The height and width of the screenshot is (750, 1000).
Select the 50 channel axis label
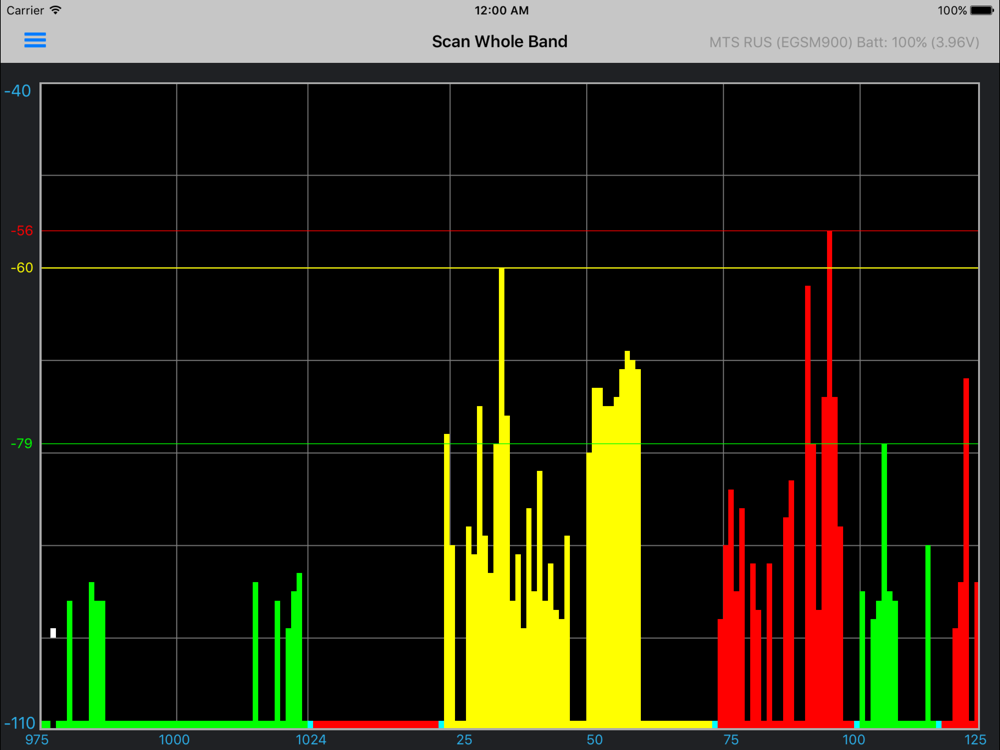(594, 740)
